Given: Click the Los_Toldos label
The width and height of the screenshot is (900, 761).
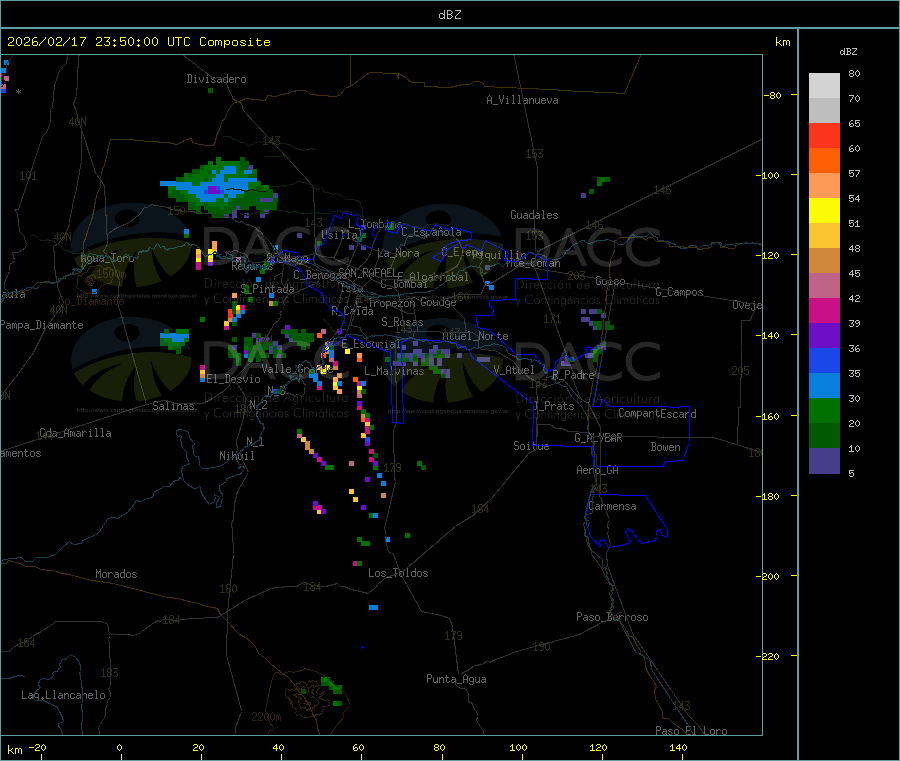Looking at the screenshot, I should tap(398, 573).
